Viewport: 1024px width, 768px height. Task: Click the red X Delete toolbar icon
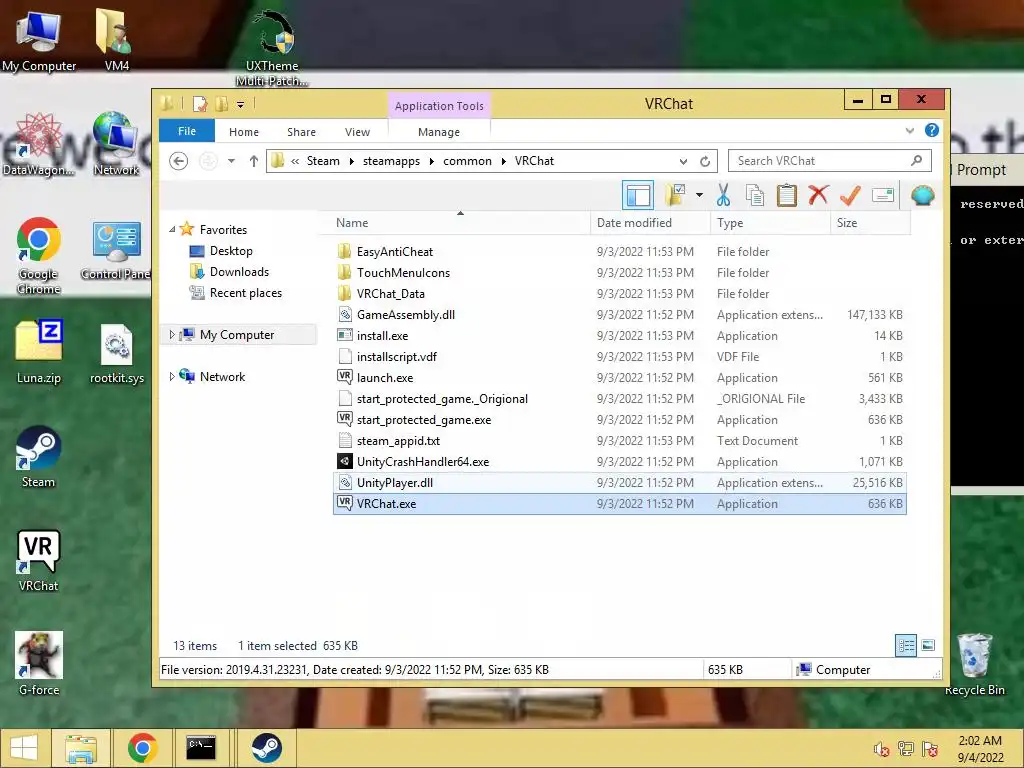(818, 195)
